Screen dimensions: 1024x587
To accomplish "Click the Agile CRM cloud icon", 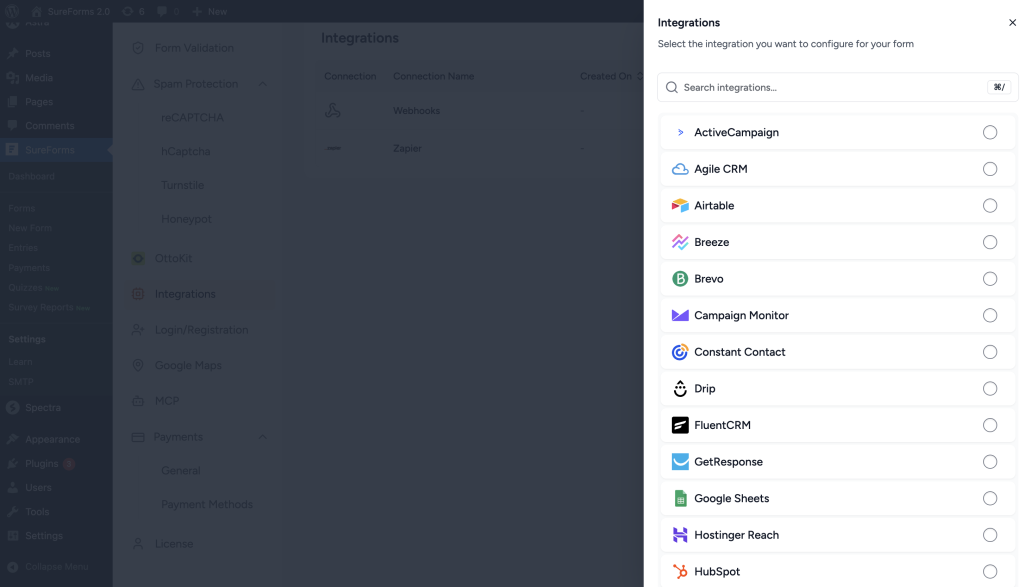I will point(680,169).
